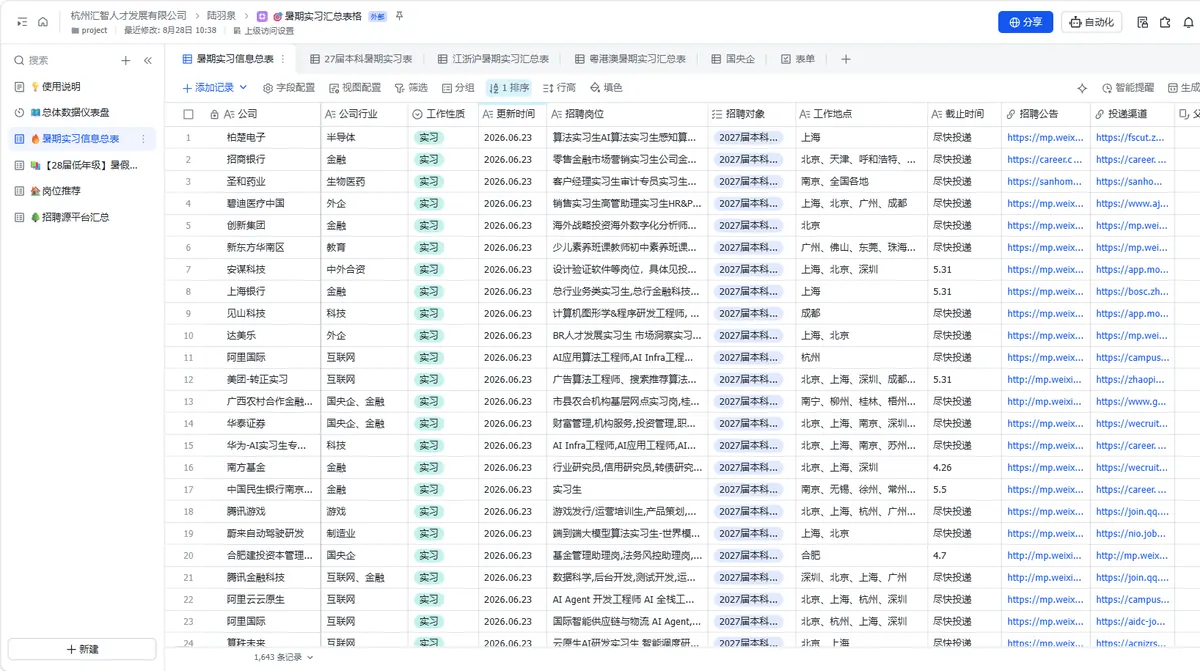This screenshot has width=1200, height=671.
Task: Adjust 行高 row height
Action: click(x=559, y=88)
